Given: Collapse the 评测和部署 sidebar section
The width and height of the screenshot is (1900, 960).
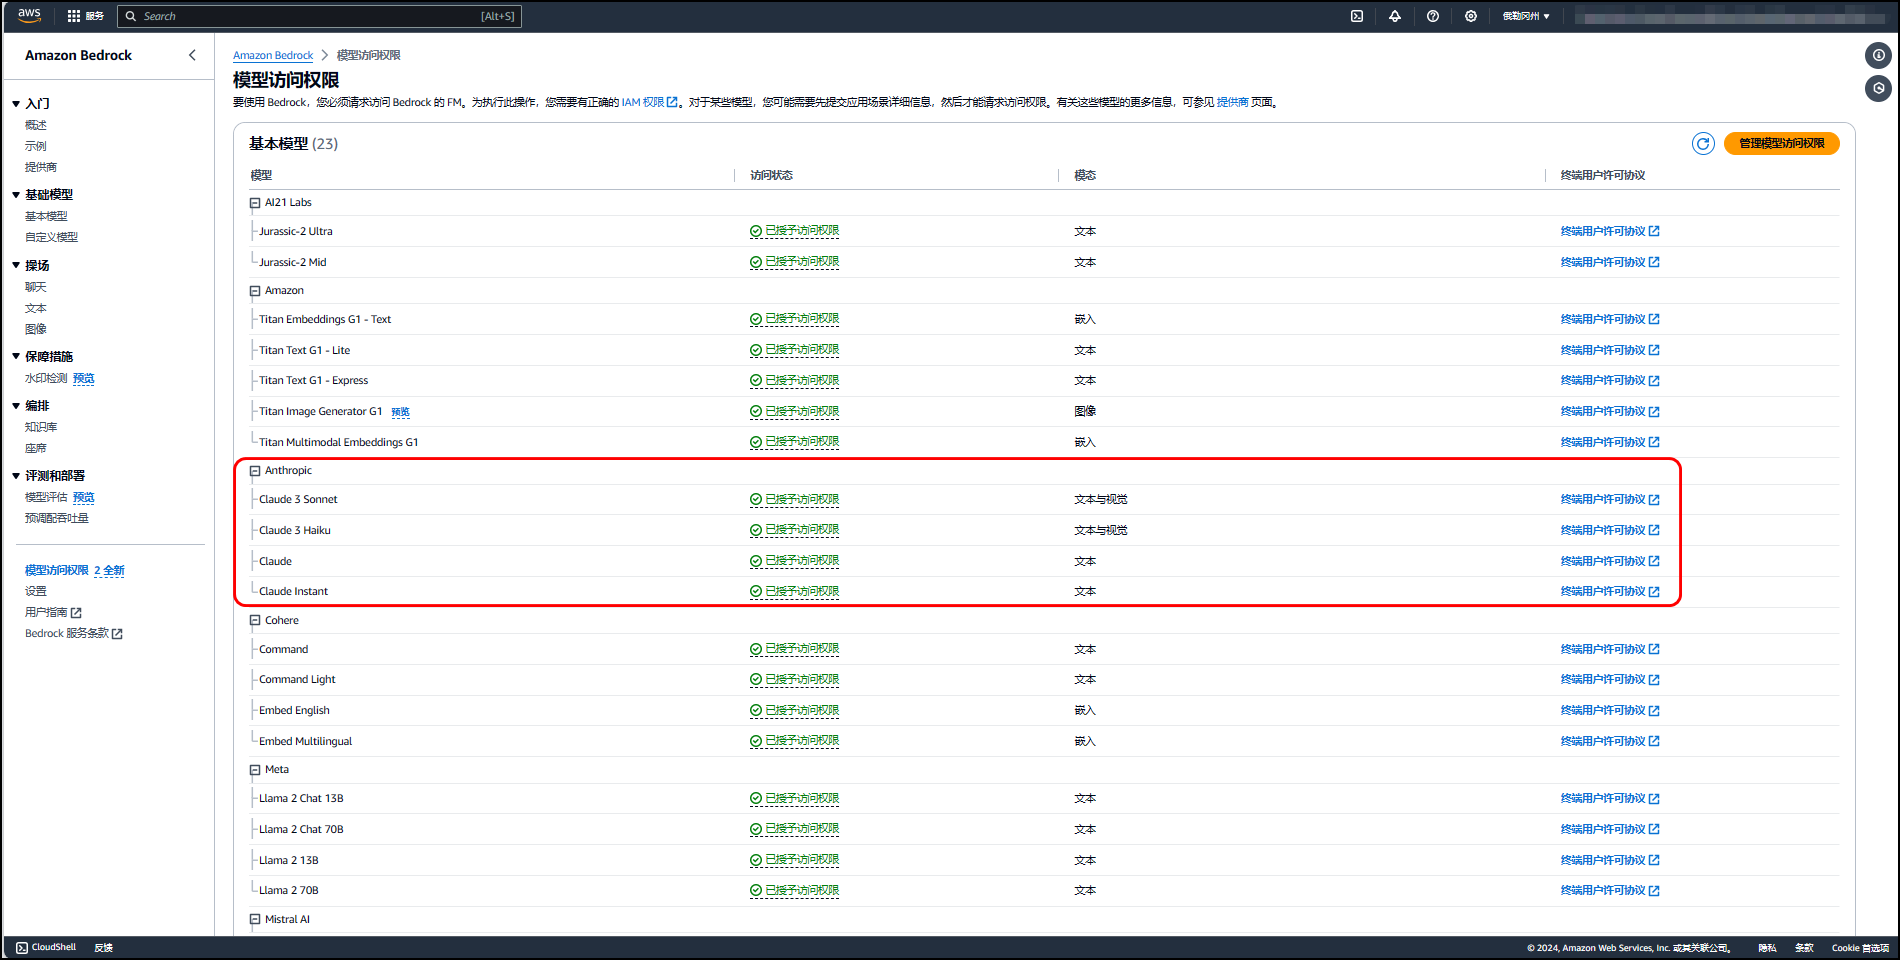Looking at the screenshot, I should (x=16, y=476).
